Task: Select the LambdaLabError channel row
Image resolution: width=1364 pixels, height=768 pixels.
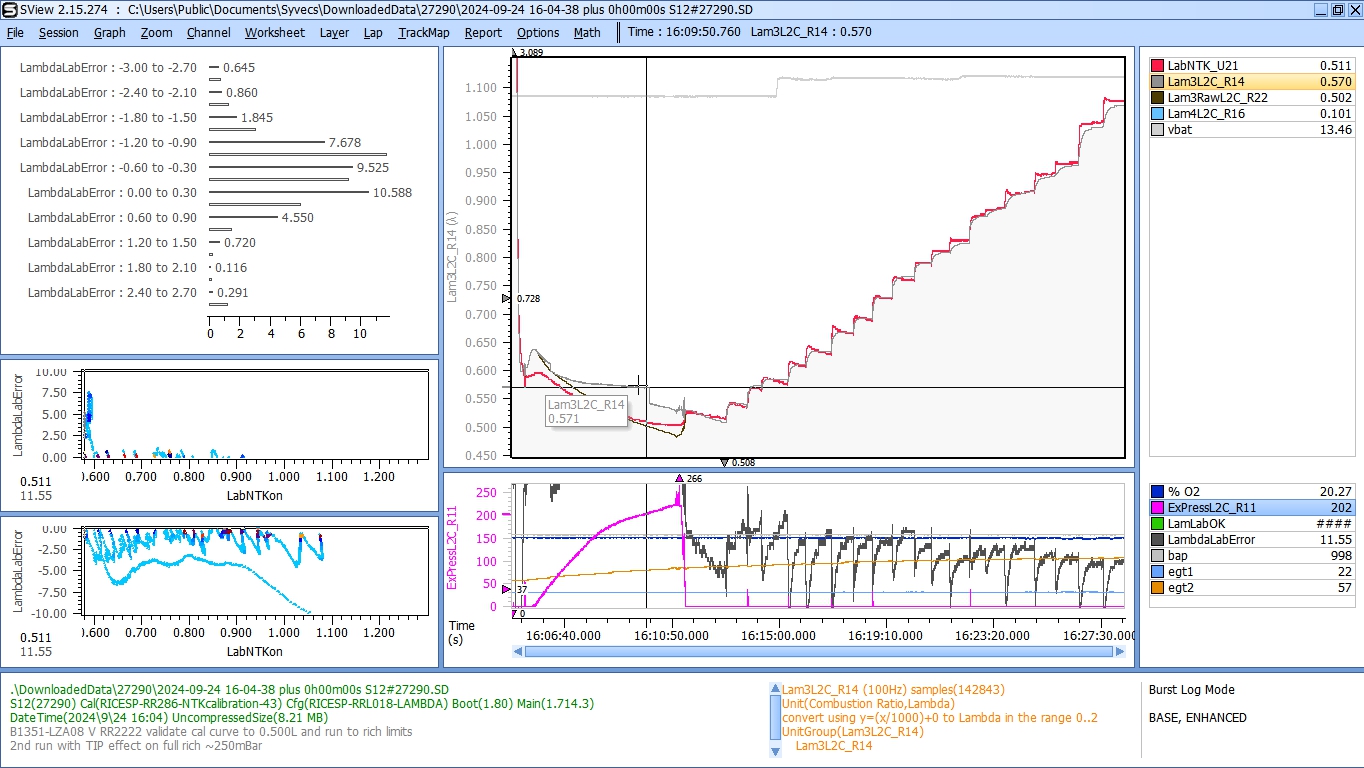Action: point(1211,540)
